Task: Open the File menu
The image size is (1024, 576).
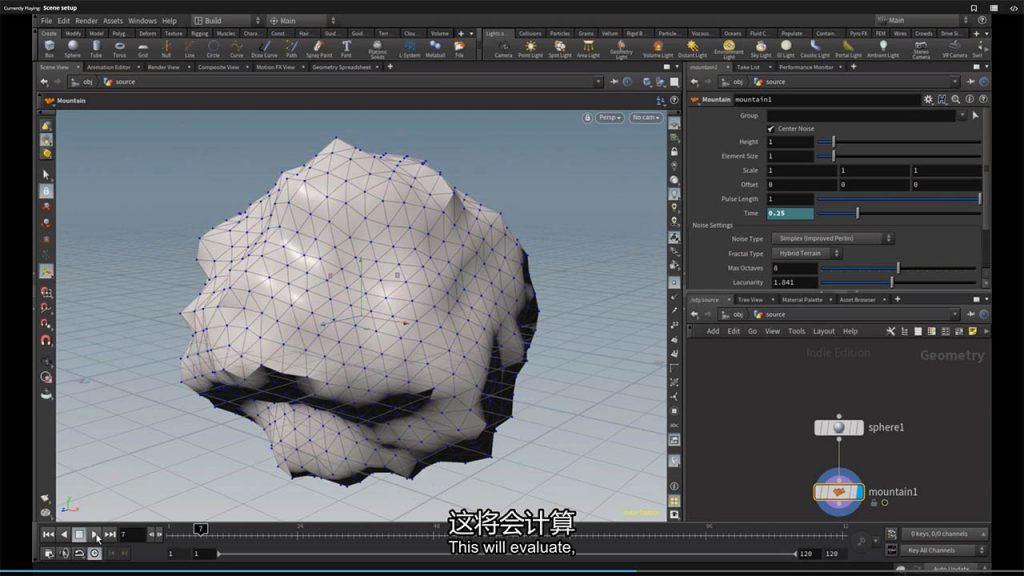Action: (x=46, y=21)
